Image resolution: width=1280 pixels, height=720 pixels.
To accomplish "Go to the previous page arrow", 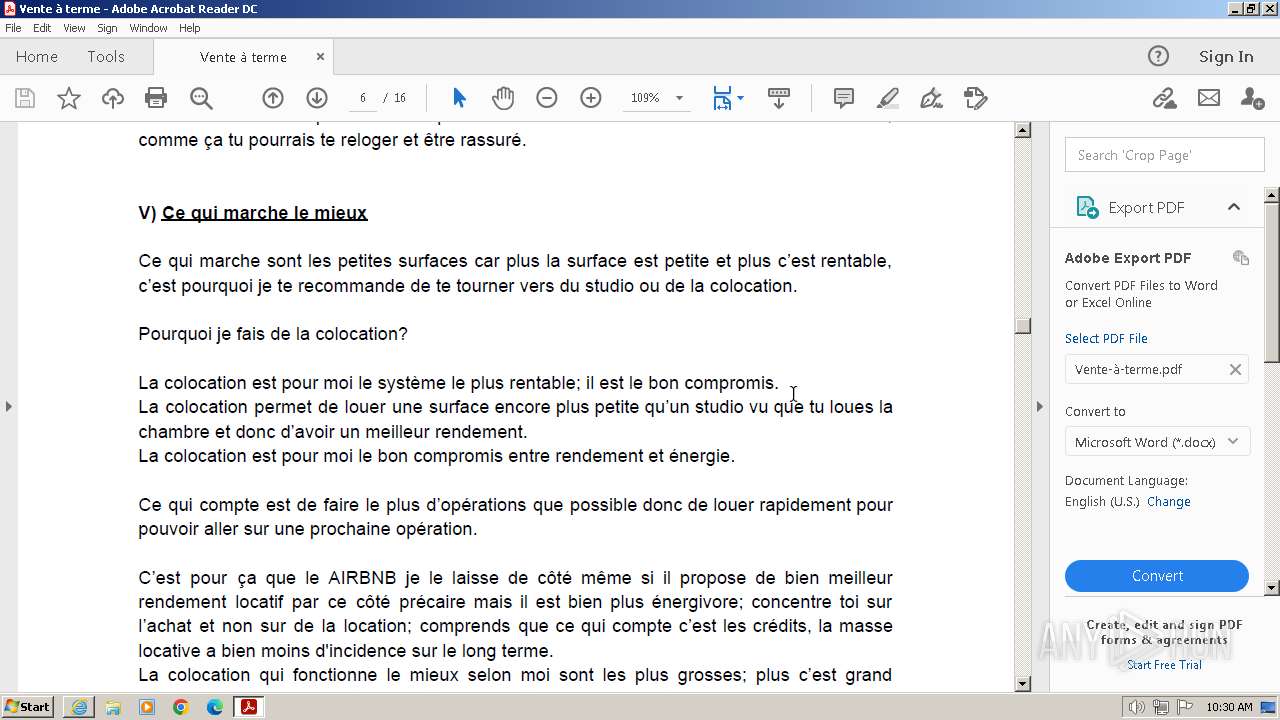I will [x=273, y=98].
